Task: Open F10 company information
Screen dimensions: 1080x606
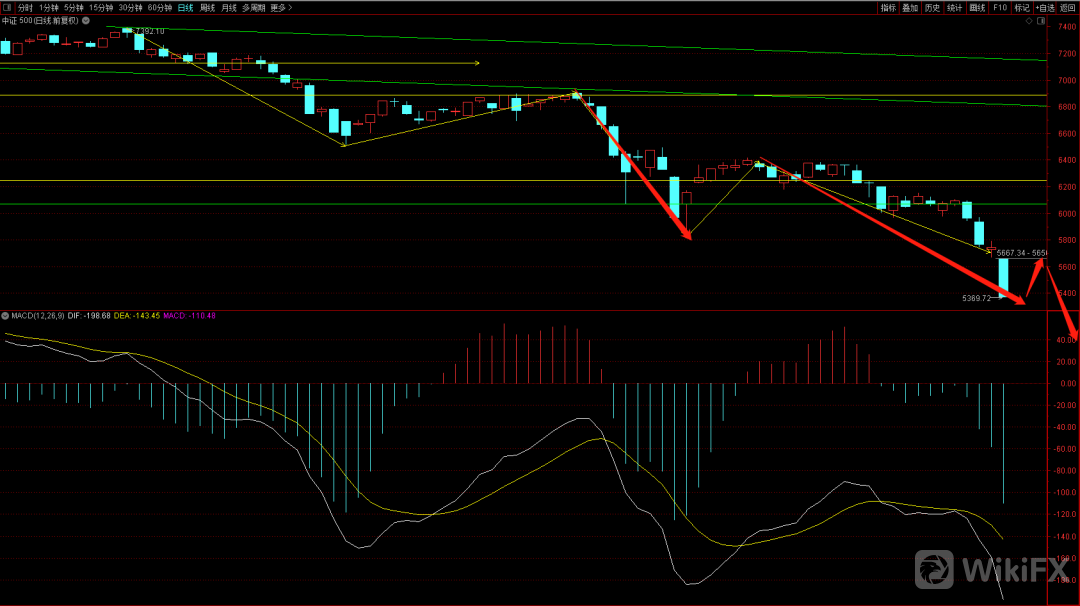Action: [999, 7]
